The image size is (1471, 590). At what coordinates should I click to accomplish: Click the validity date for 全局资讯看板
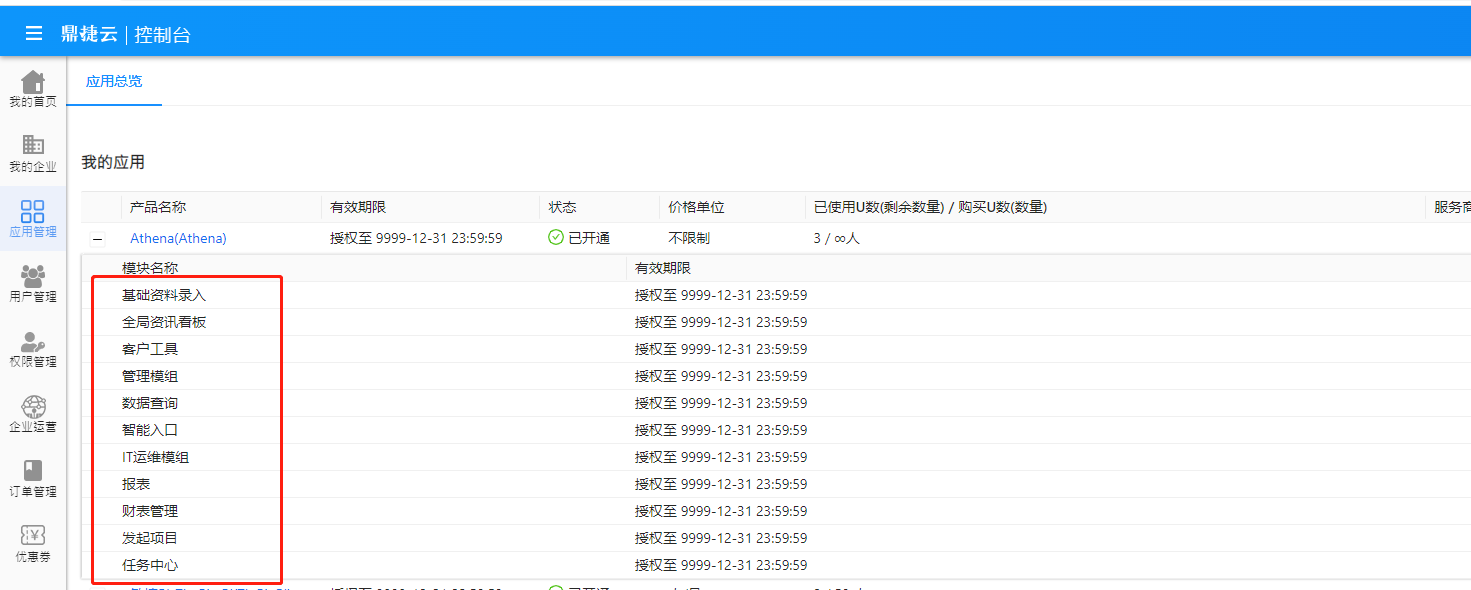click(x=721, y=322)
